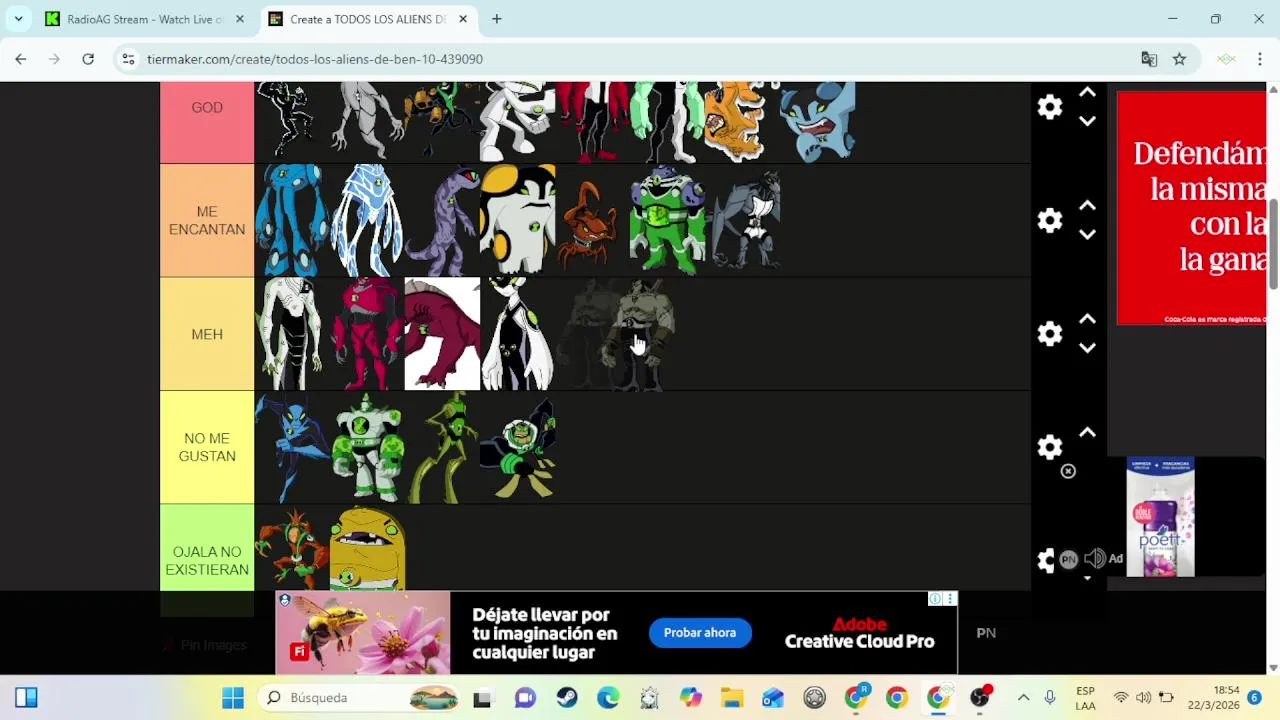Viewport: 1280px width, 720px height.
Task: Open the Adobe ad info icon
Action: (935, 599)
